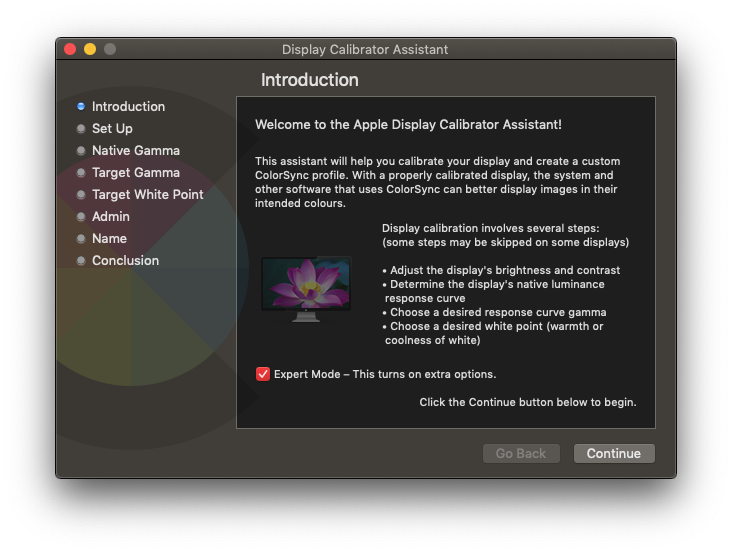Click 'Display calibration involves several steps:' text

491,228
